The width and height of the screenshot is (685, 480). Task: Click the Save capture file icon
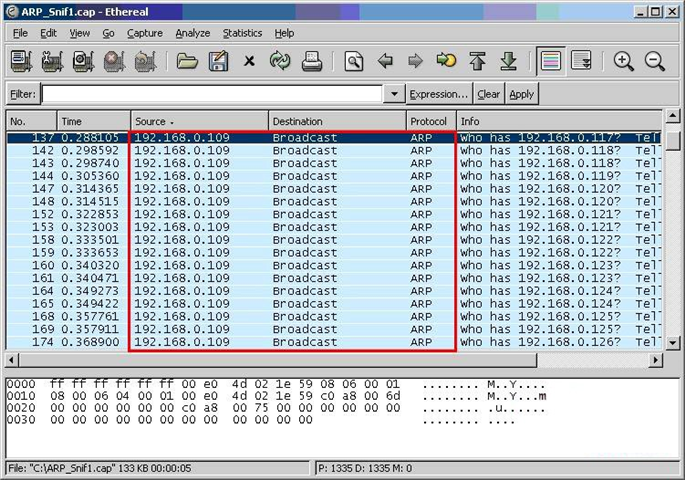click(x=217, y=62)
